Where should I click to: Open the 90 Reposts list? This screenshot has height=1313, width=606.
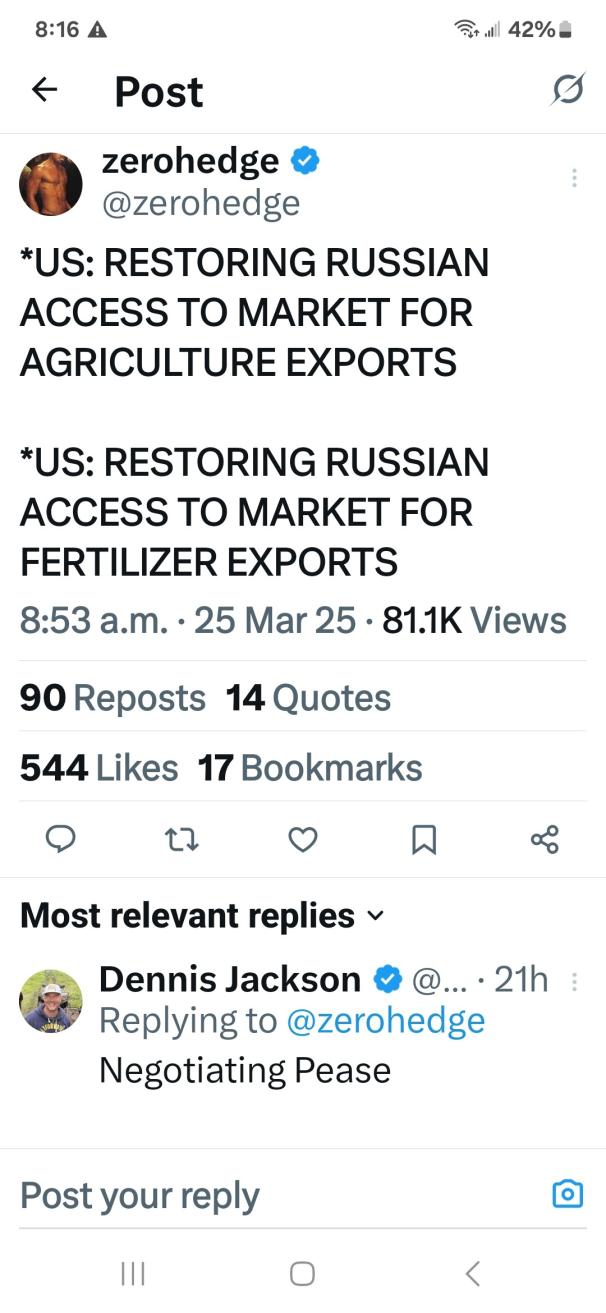point(113,698)
